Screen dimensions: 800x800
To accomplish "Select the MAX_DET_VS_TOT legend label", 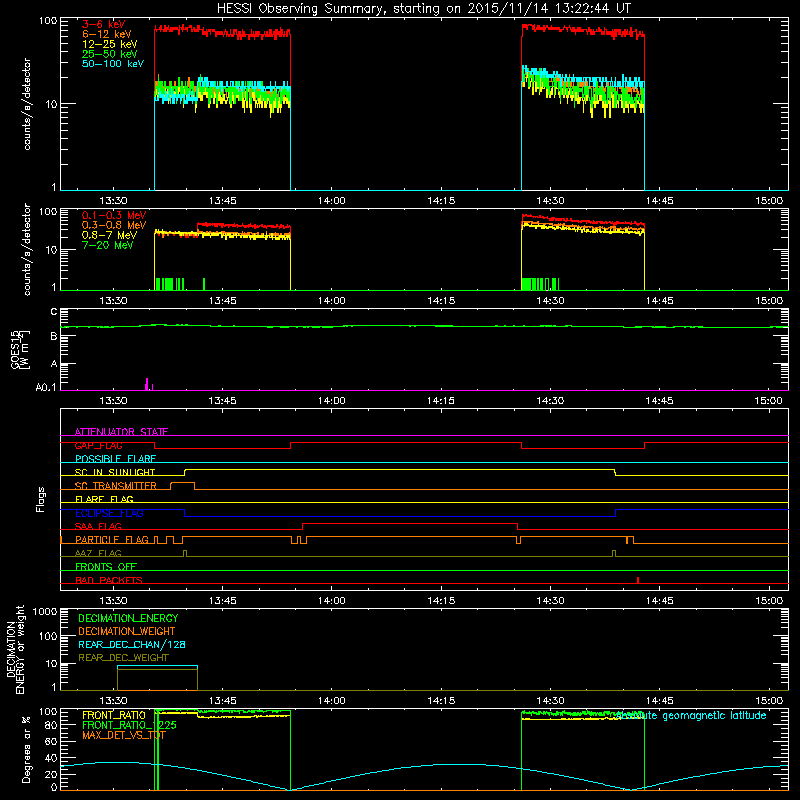I will (123, 735).
